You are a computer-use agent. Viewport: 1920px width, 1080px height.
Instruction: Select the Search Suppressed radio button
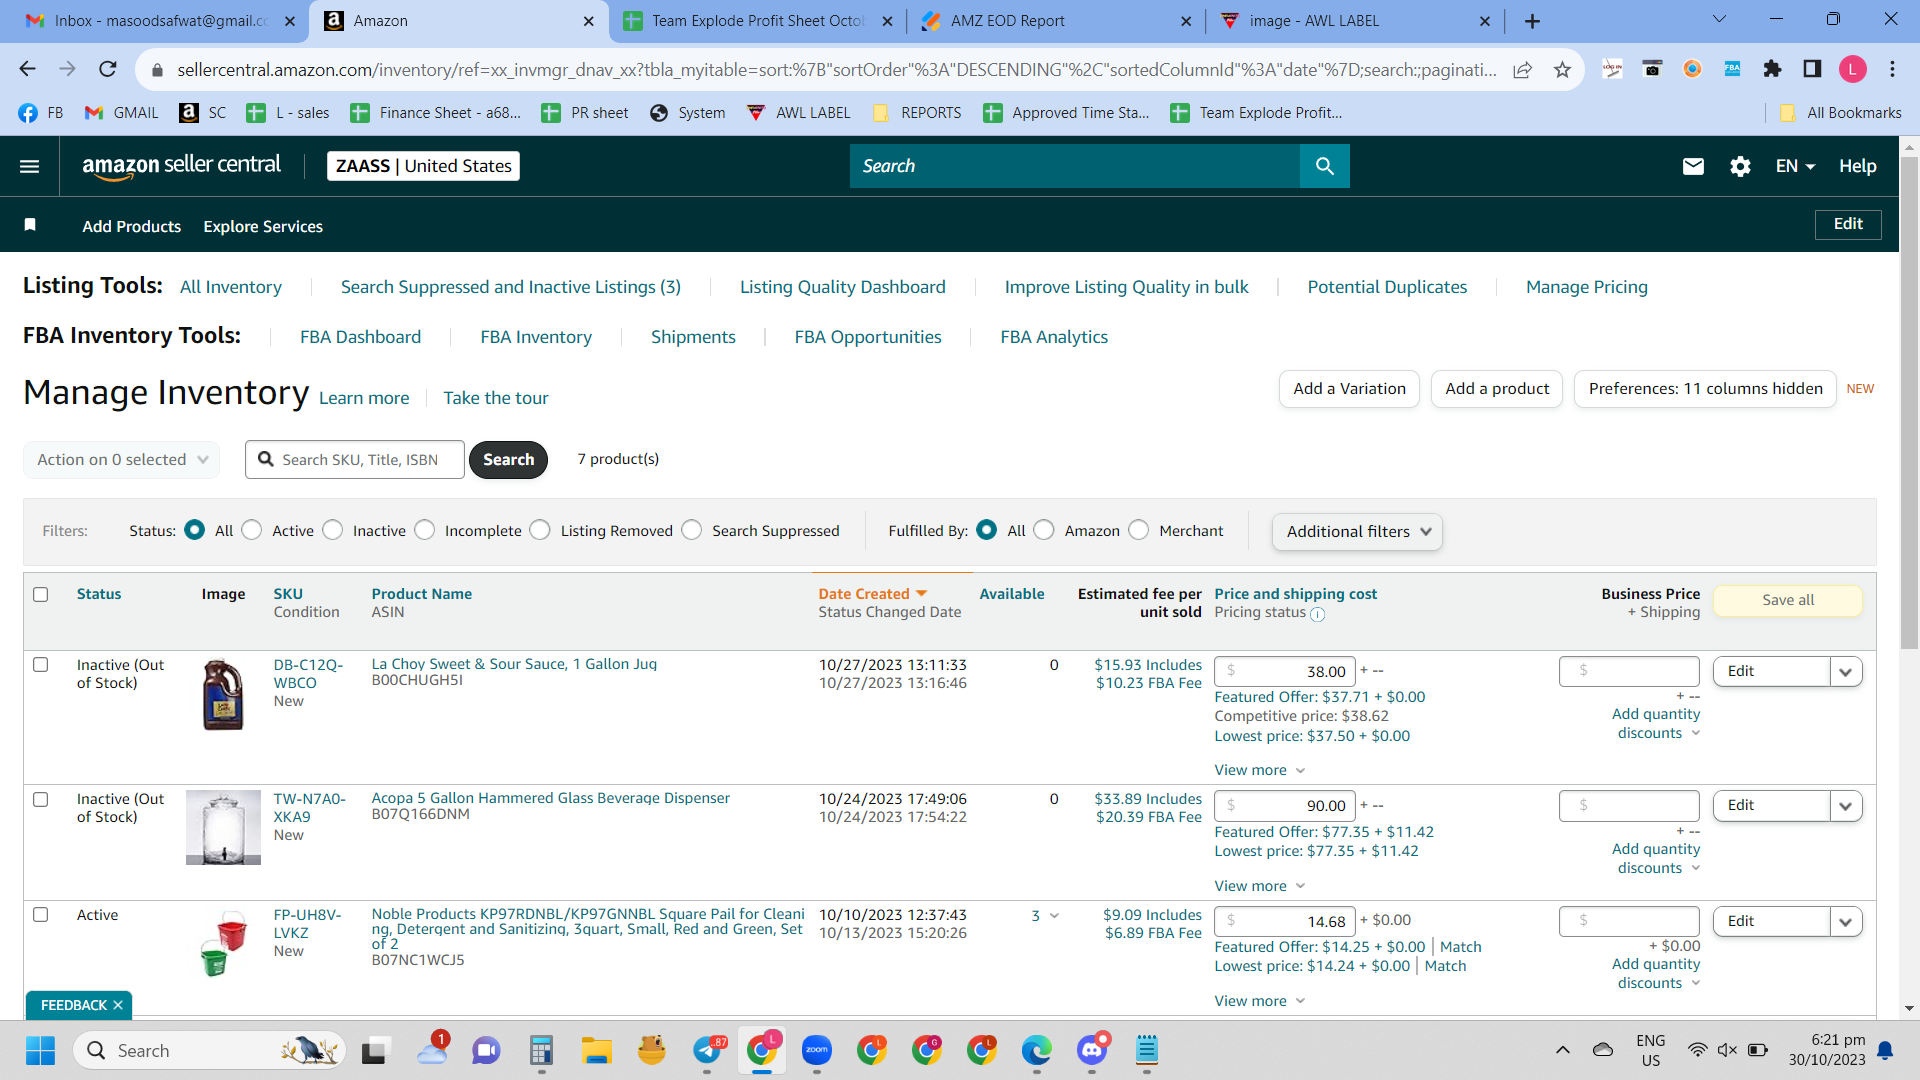692,530
